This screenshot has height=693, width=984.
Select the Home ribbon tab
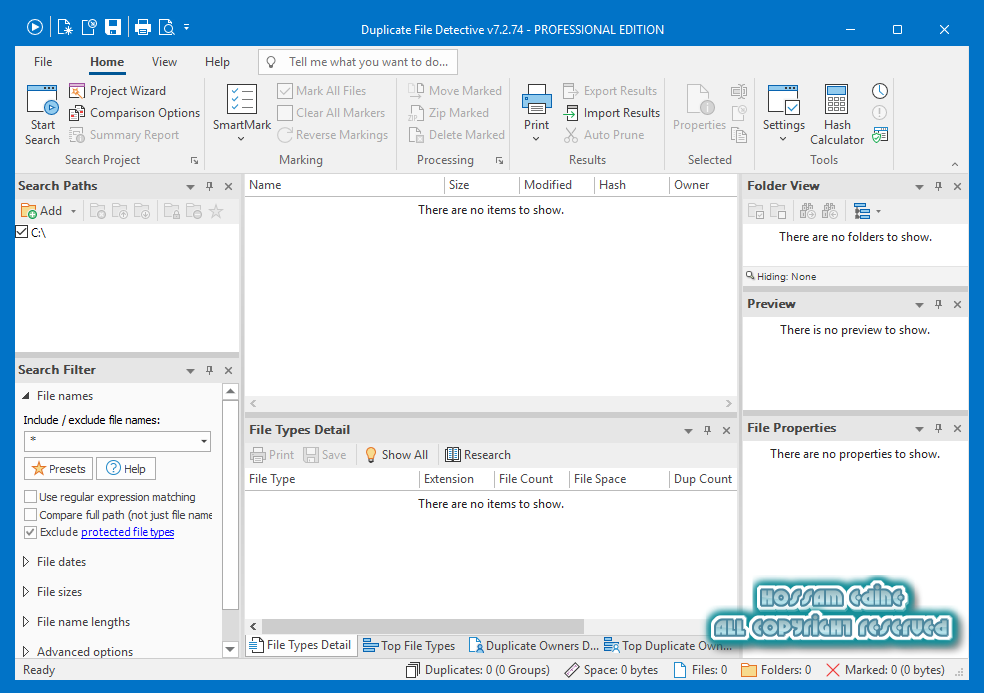107,62
